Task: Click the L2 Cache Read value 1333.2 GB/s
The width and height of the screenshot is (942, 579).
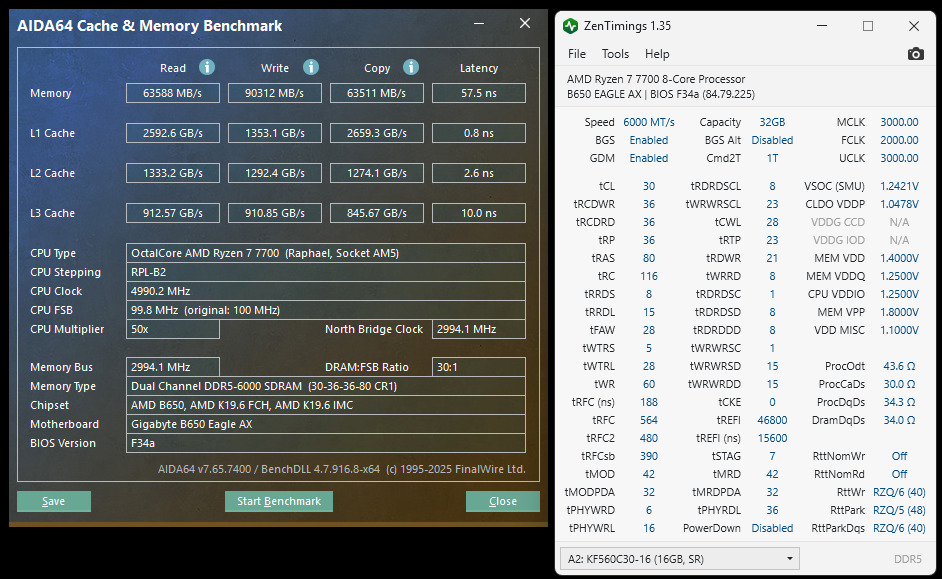Action: pos(172,173)
